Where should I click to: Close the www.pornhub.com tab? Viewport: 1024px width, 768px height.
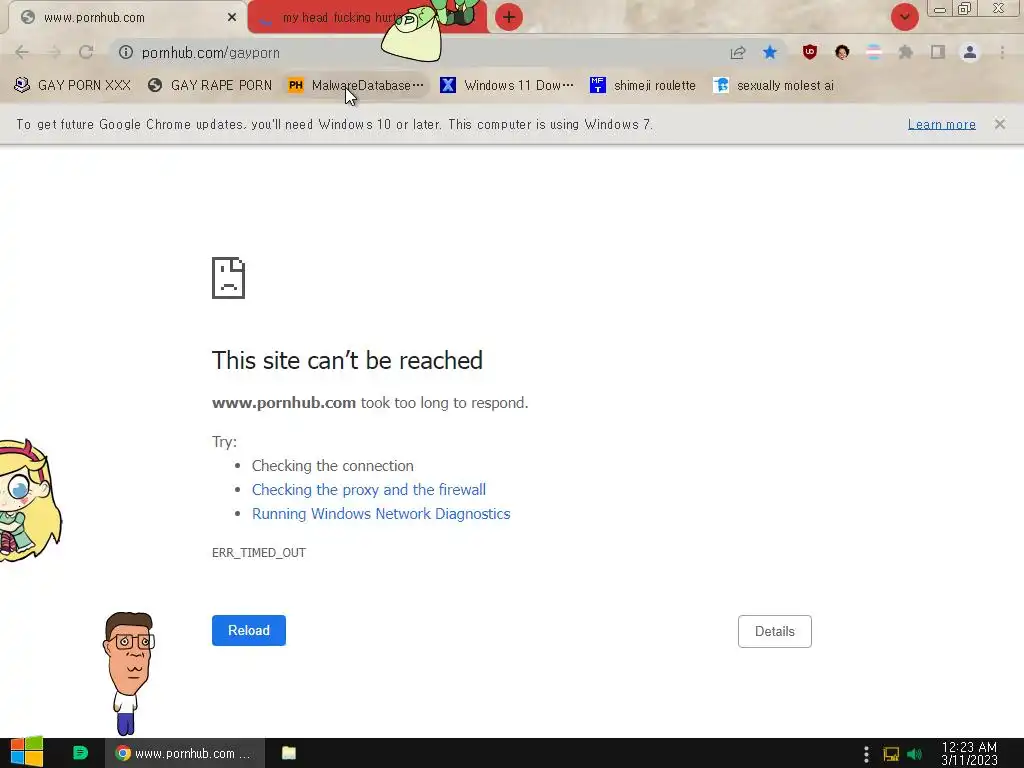232,18
